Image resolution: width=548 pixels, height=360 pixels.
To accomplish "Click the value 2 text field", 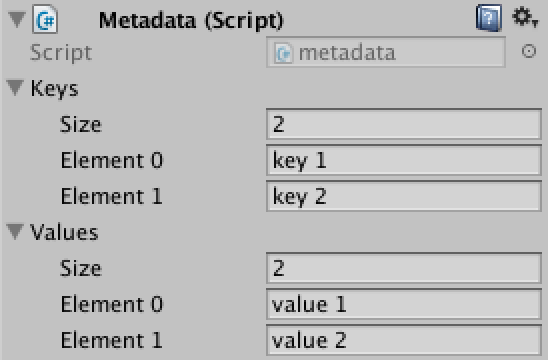I will tap(404, 340).
